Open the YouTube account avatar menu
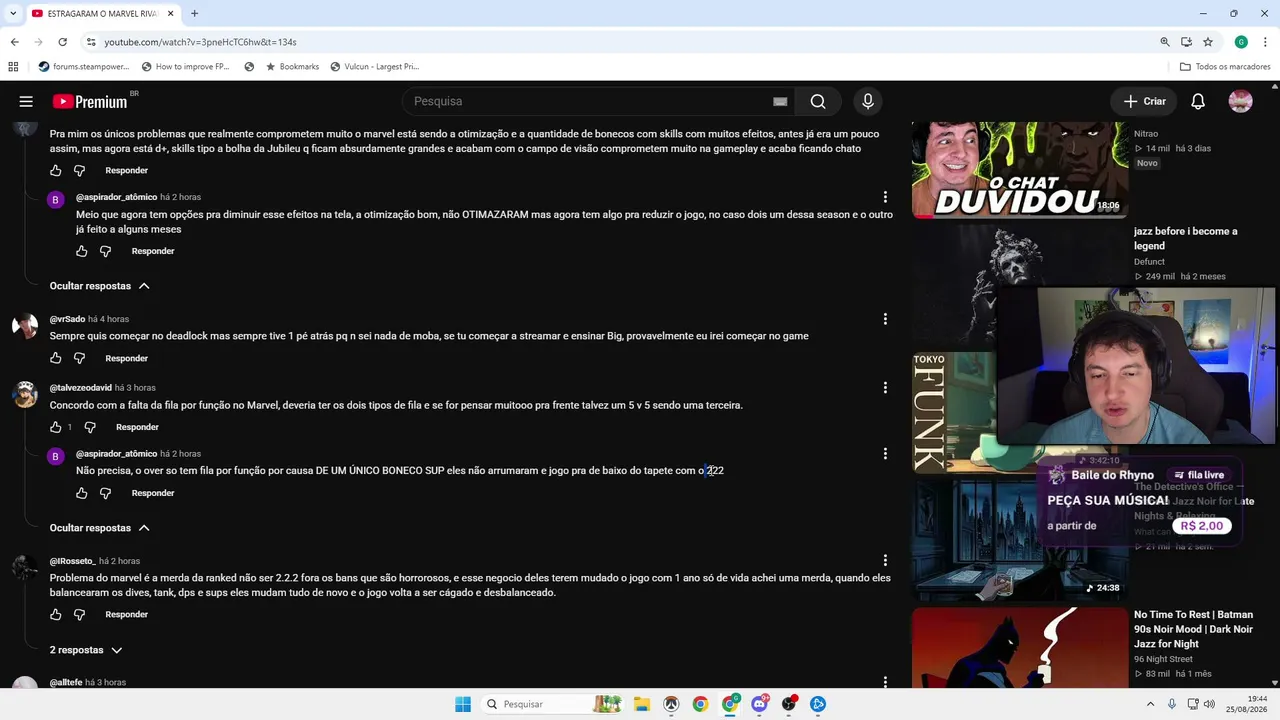This screenshot has height=720, width=1280. pyautogui.click(x=1241, y=101)
